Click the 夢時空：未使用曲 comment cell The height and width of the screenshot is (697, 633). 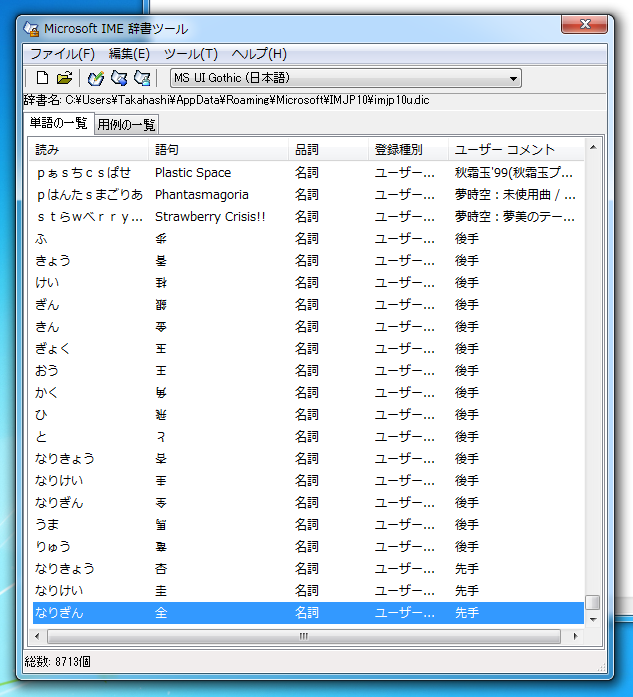(515, 195)
